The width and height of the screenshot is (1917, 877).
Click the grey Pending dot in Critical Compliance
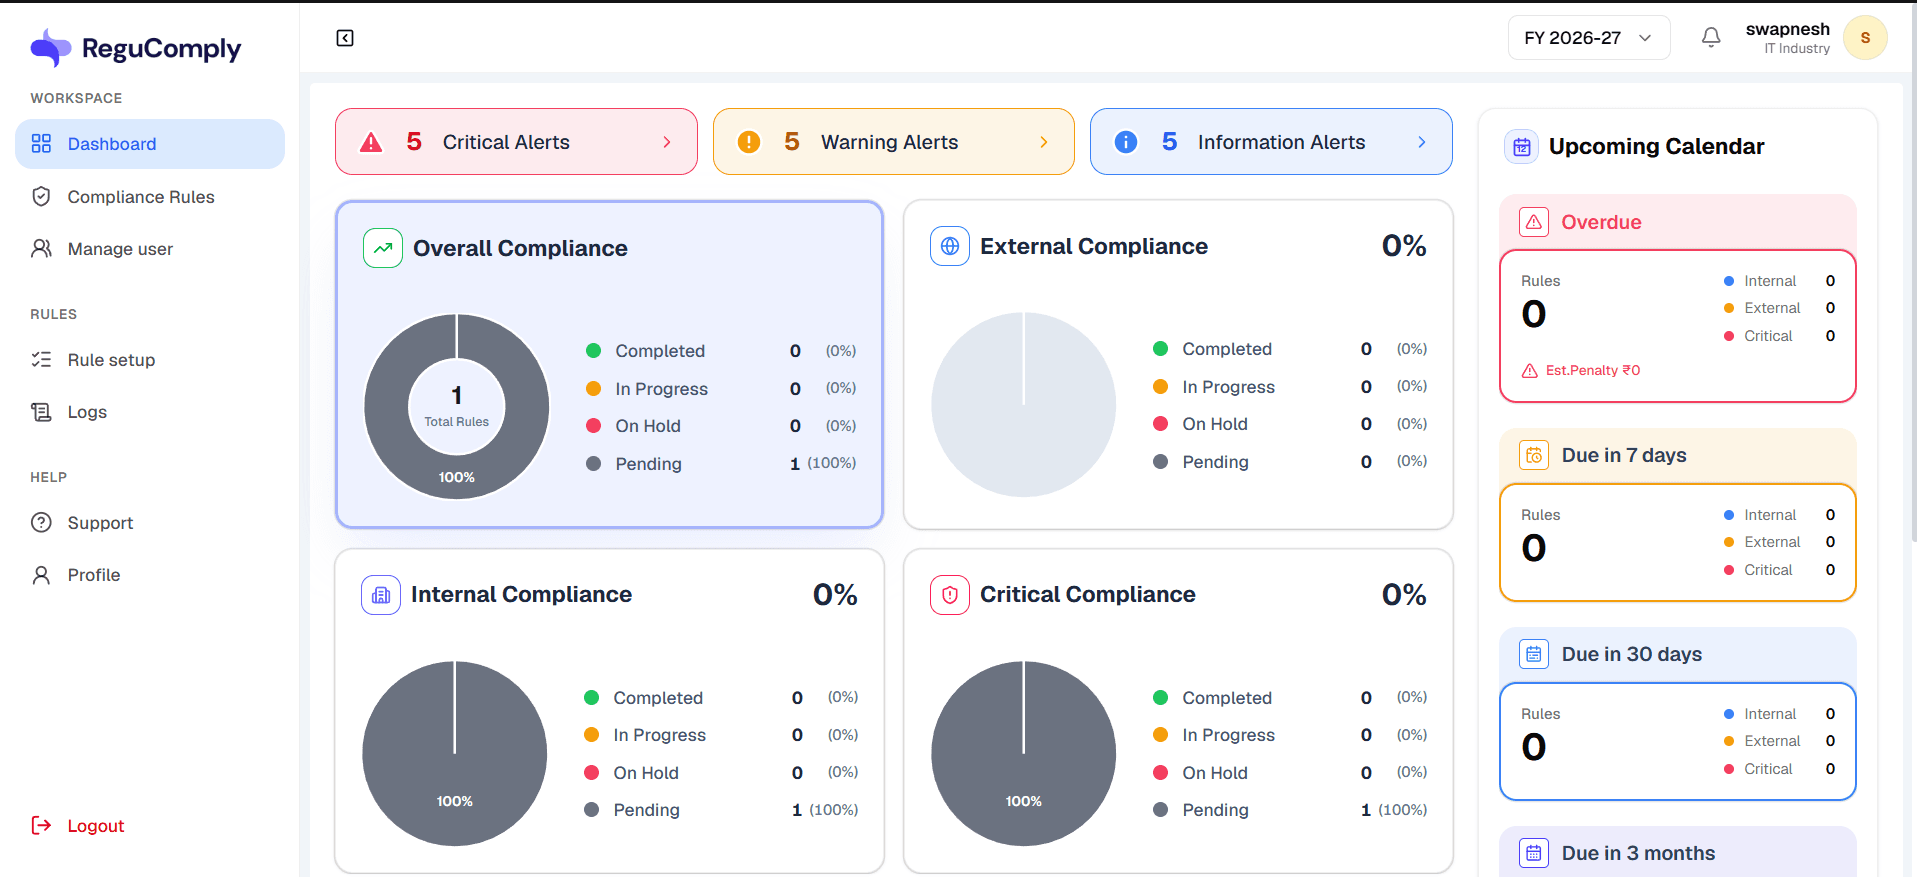point(1160,810)
